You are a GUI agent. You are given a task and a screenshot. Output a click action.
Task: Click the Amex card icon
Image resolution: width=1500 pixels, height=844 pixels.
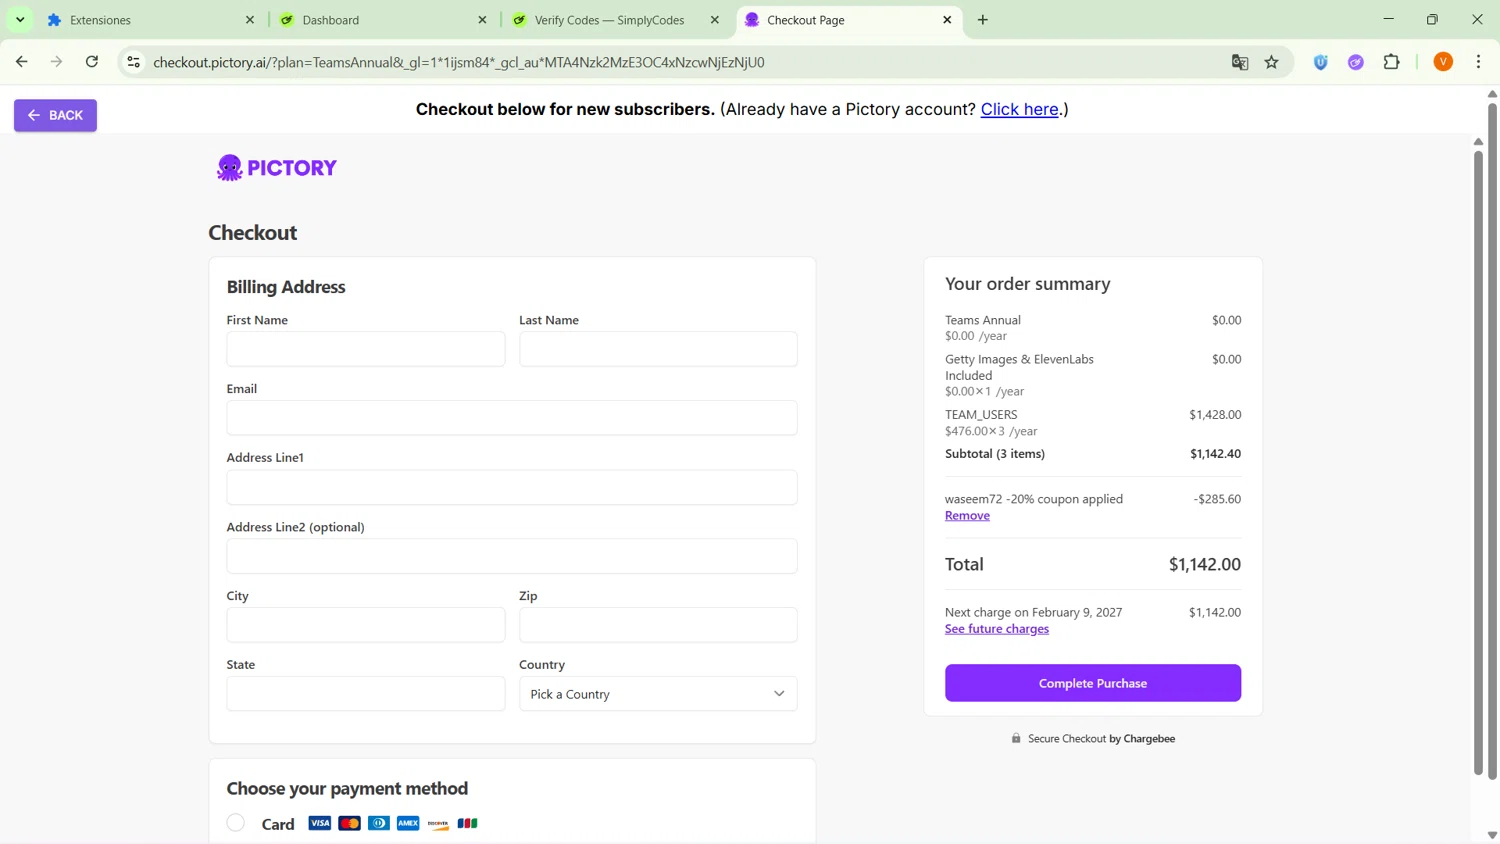tap(408, 823)
